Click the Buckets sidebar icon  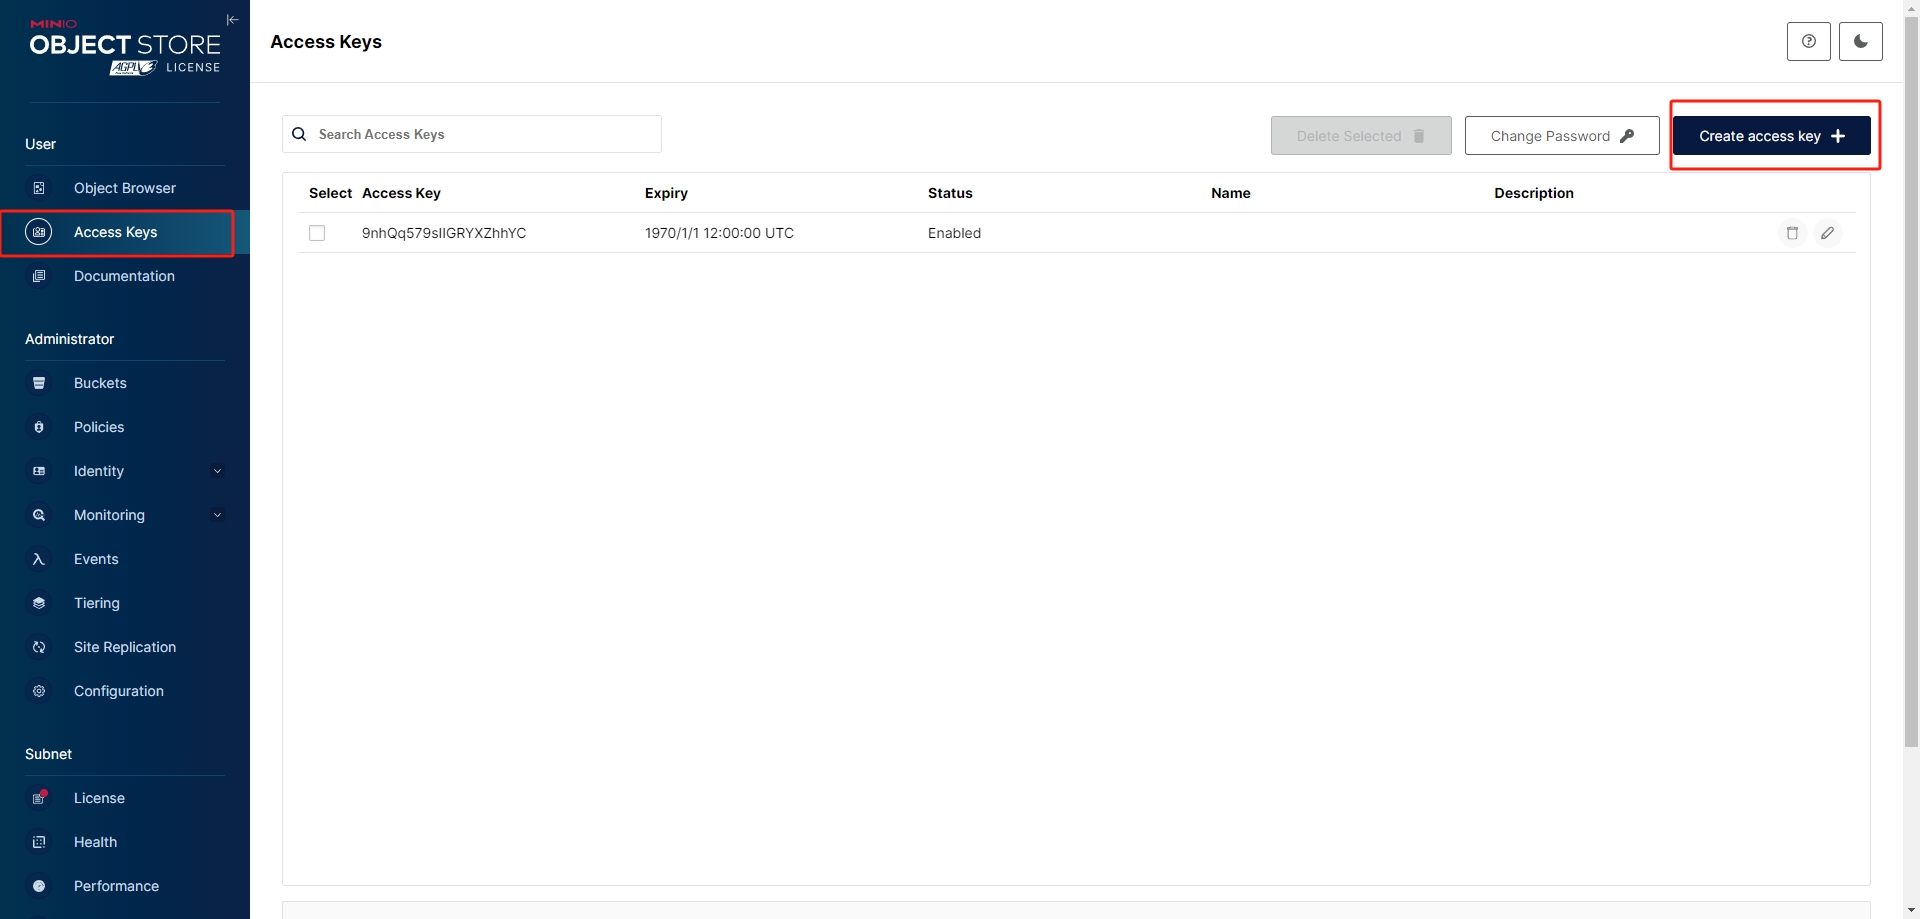39,383
